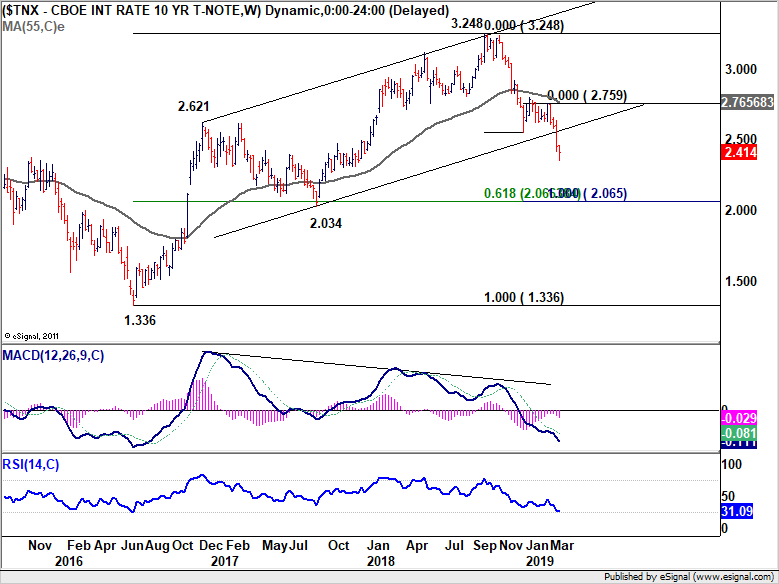Select the MA(55,C)e indicator label
Viewport: 779px width, 584px height.
click(x=33, y=26)
